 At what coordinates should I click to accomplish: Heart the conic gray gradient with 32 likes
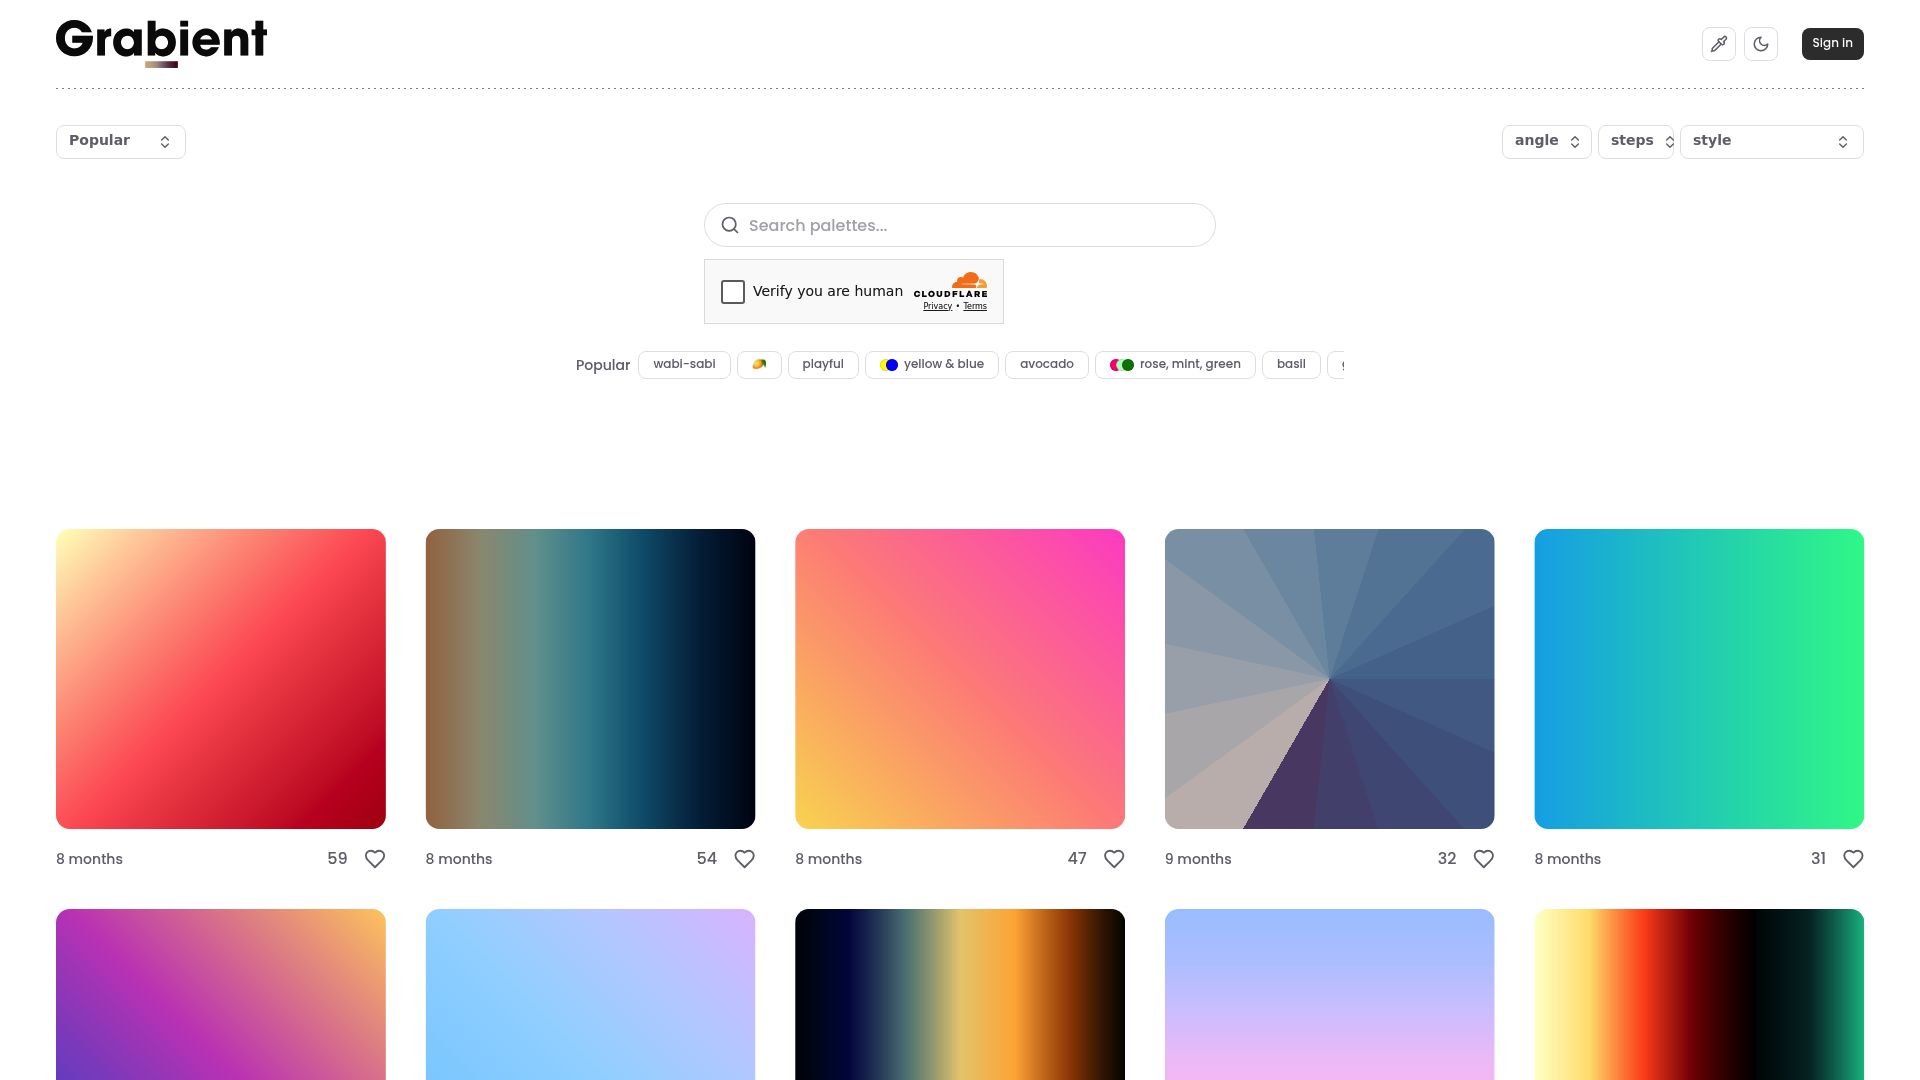[x=1483, y=858]
